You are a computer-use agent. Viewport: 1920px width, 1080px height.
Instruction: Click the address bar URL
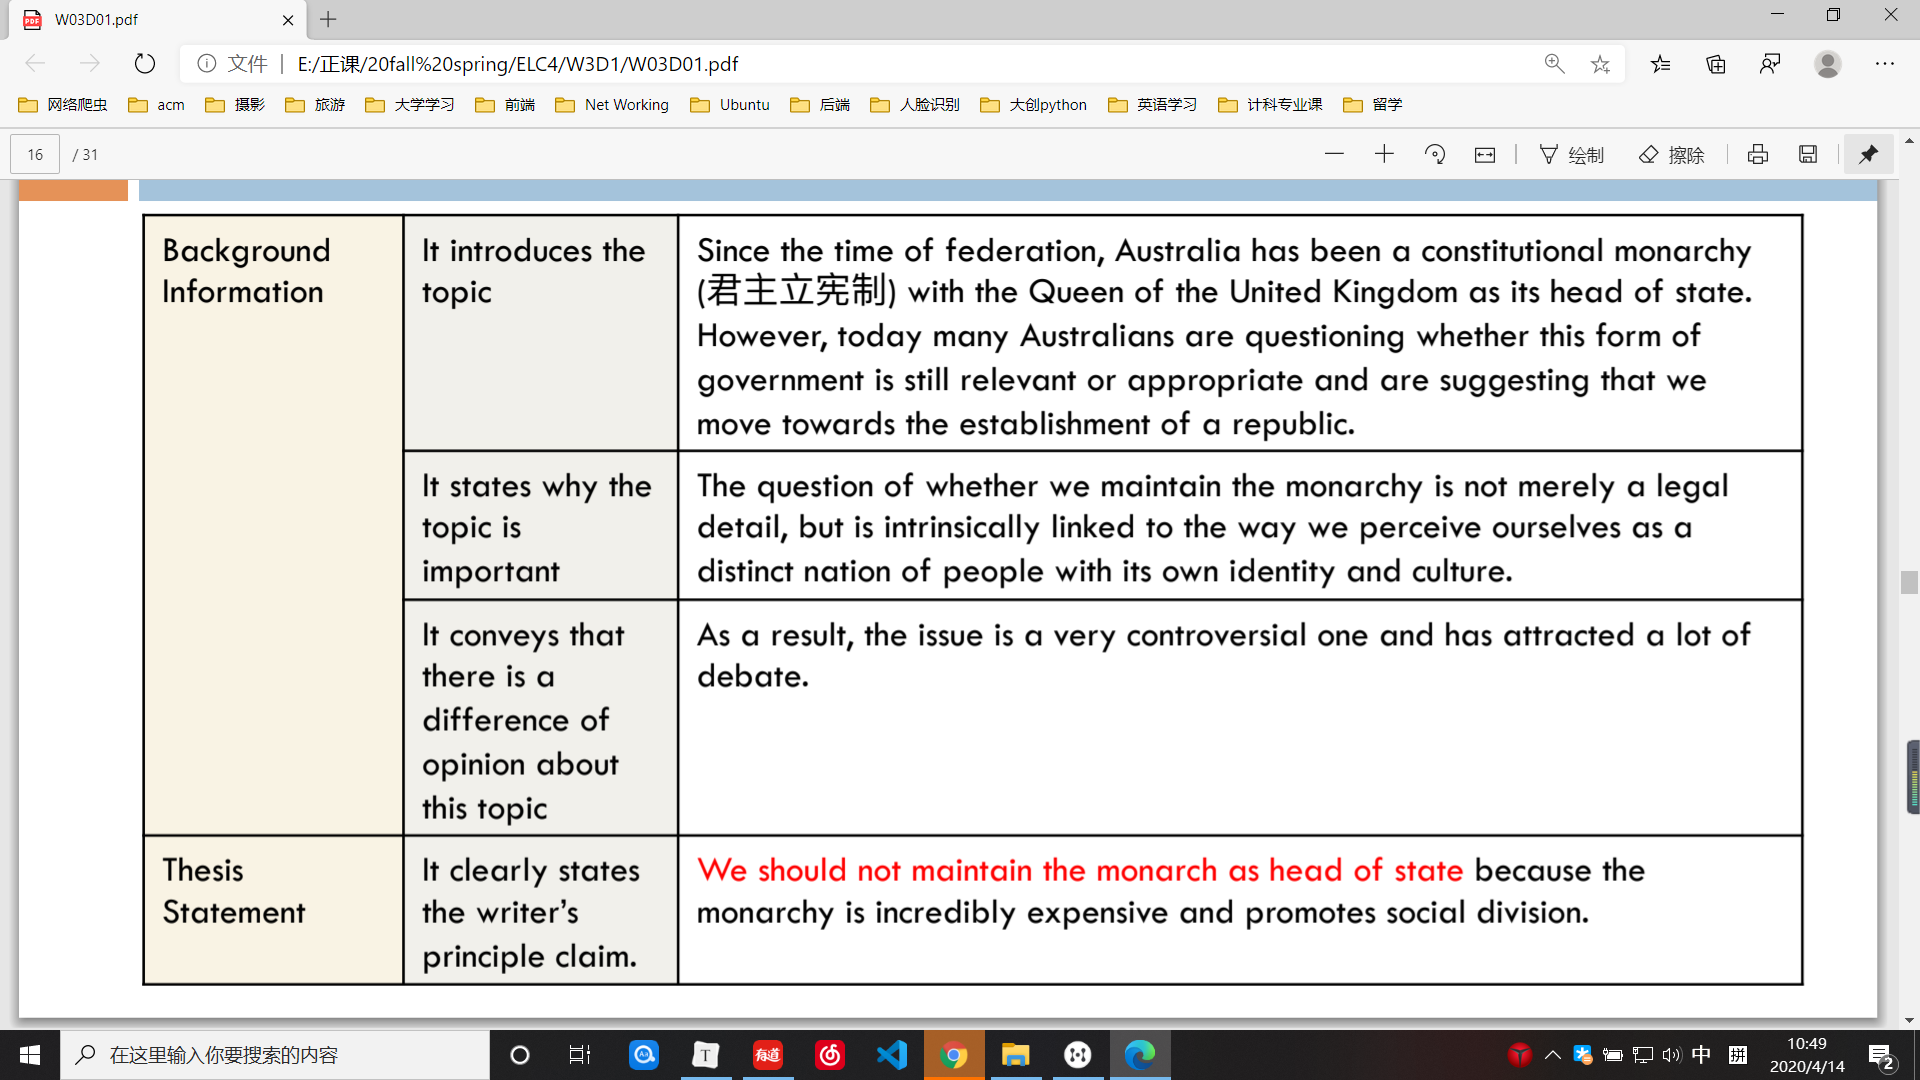point(518,64)
